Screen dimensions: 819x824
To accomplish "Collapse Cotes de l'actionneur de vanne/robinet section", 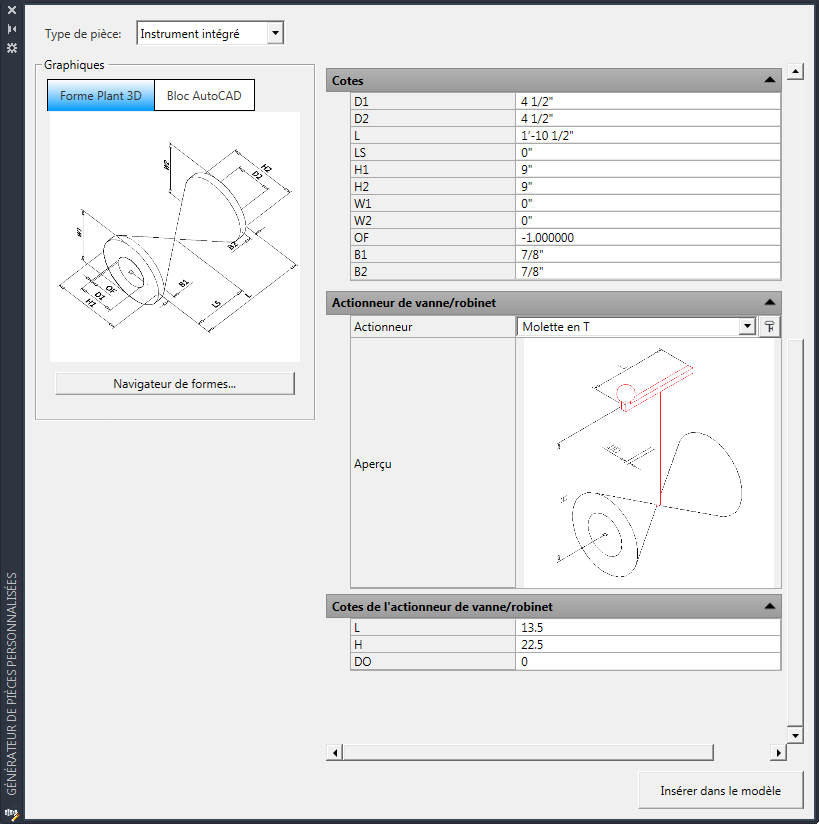I will pyautogui.click(x=770, y=606).
